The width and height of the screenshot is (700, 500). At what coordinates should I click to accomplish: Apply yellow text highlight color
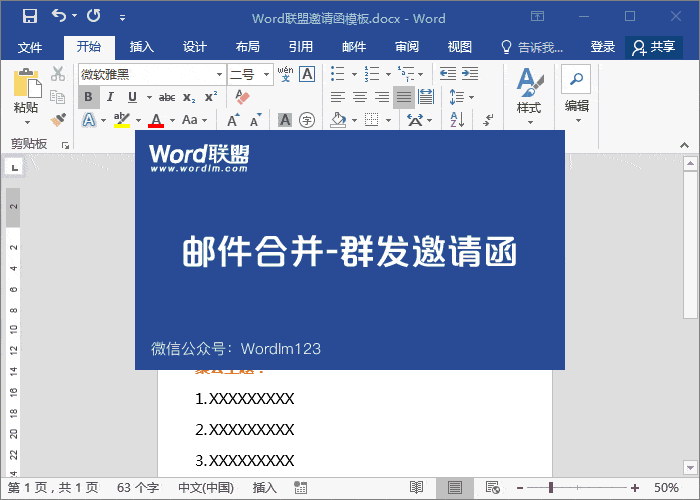tap(121, 120)
